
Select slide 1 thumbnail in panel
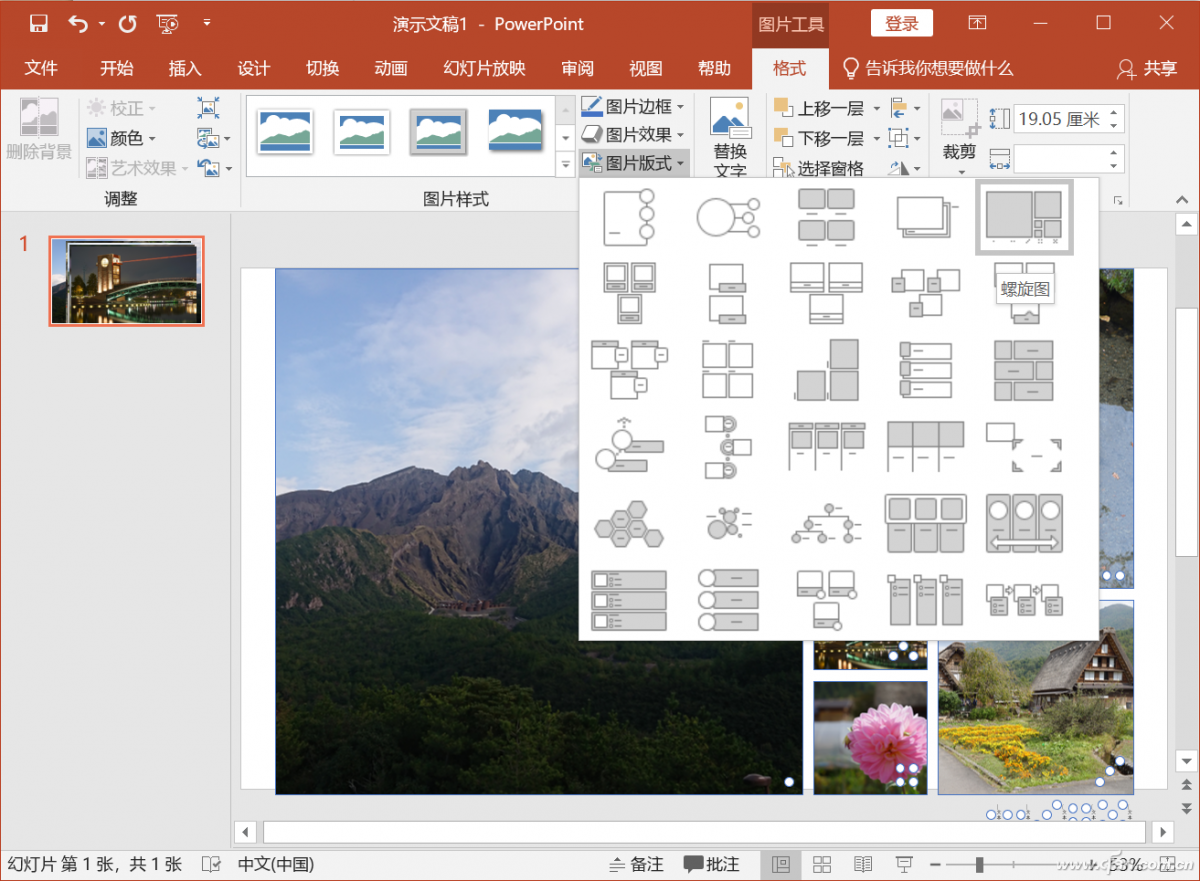point(126,281)
